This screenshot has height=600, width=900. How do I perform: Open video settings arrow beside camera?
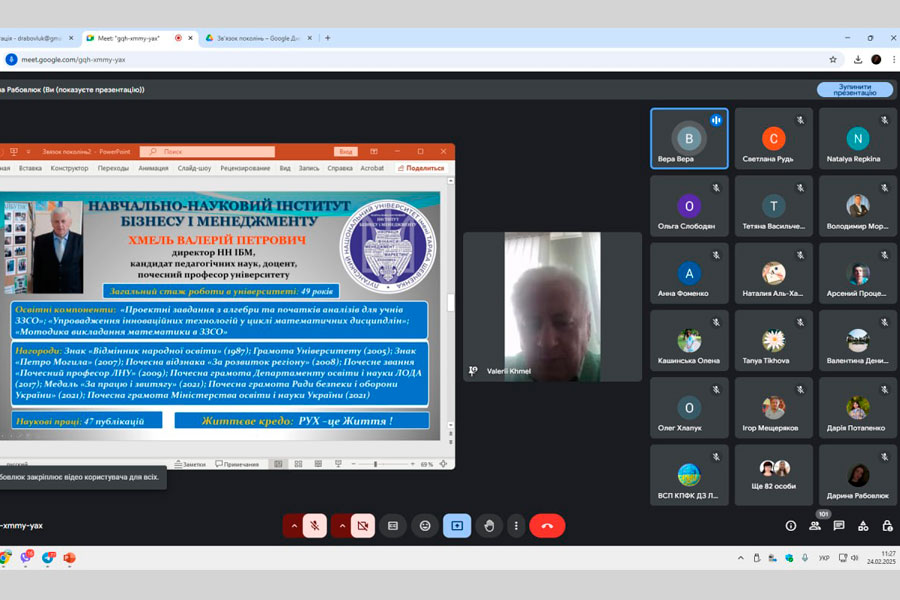point(342,525)
